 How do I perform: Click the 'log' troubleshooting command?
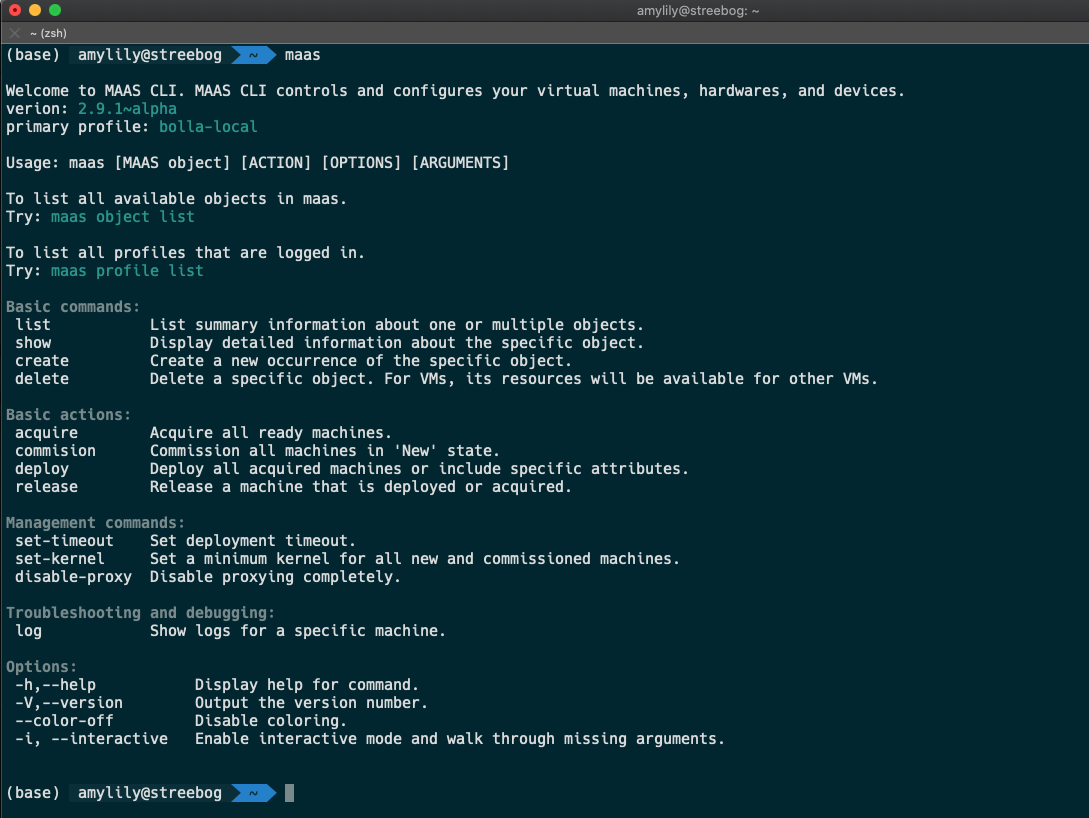click(28, 631)
